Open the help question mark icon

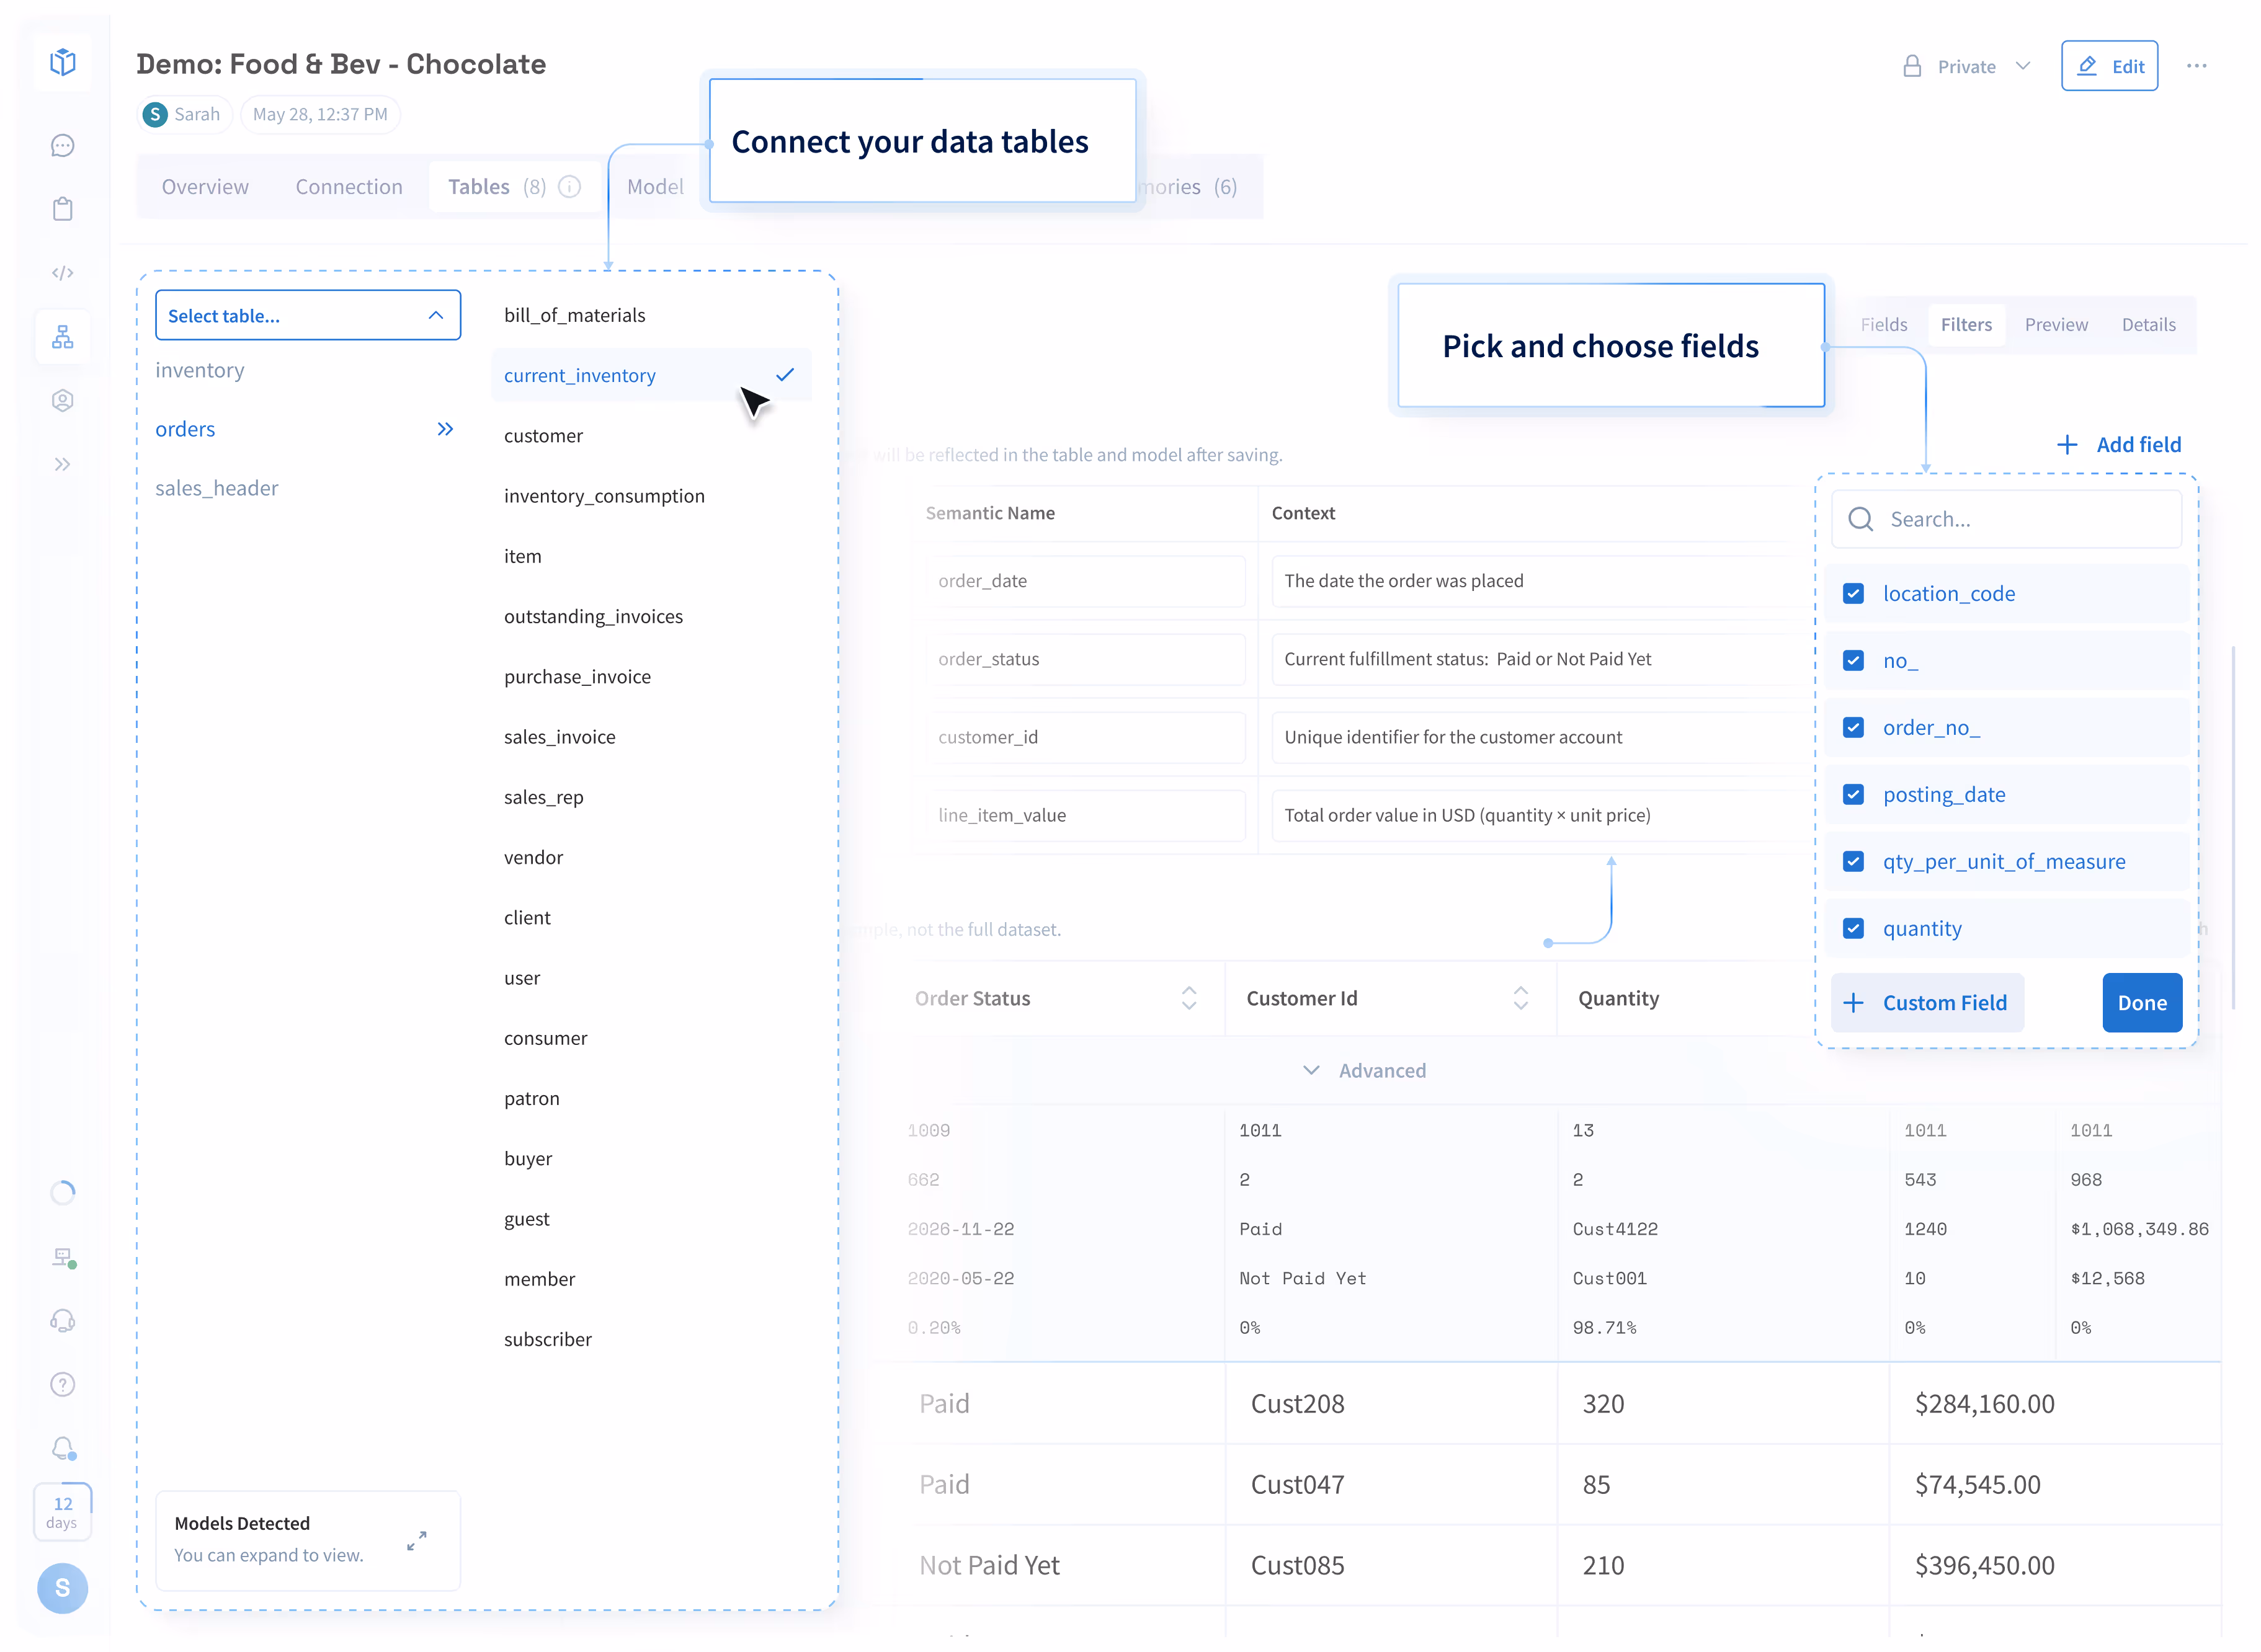click(x=62, y=1385)
